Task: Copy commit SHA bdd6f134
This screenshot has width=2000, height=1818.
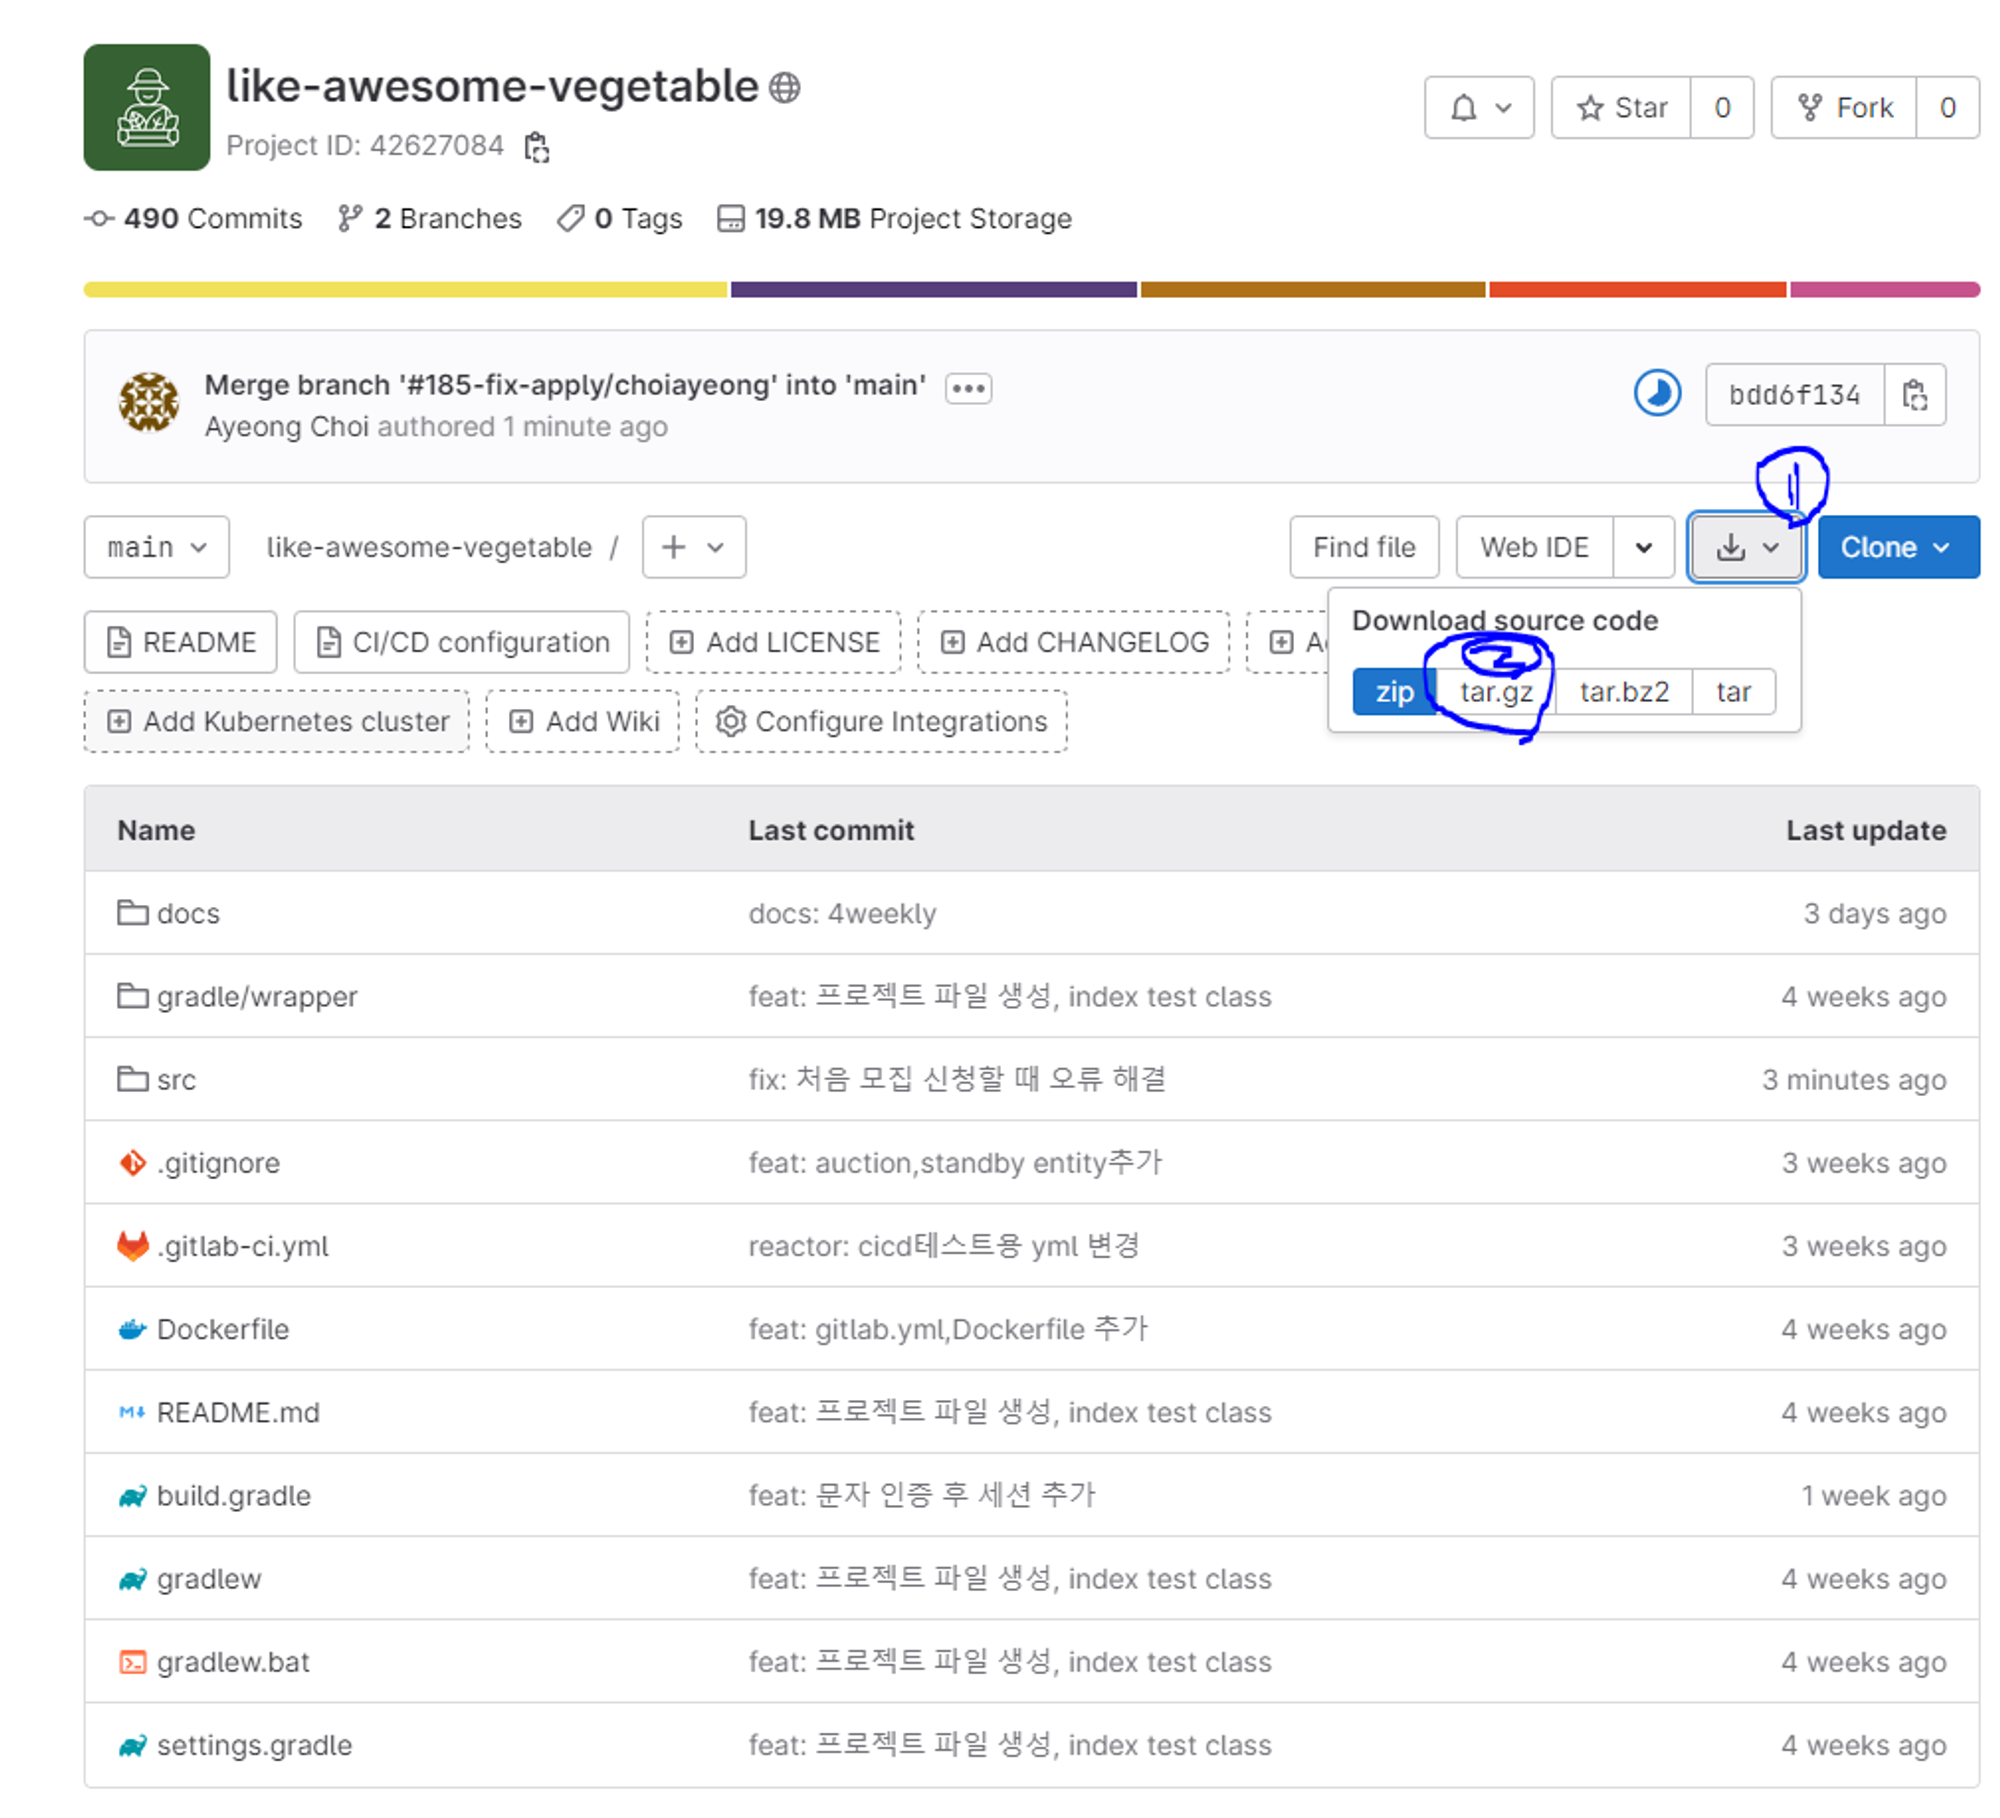Action: point(1913,395)
